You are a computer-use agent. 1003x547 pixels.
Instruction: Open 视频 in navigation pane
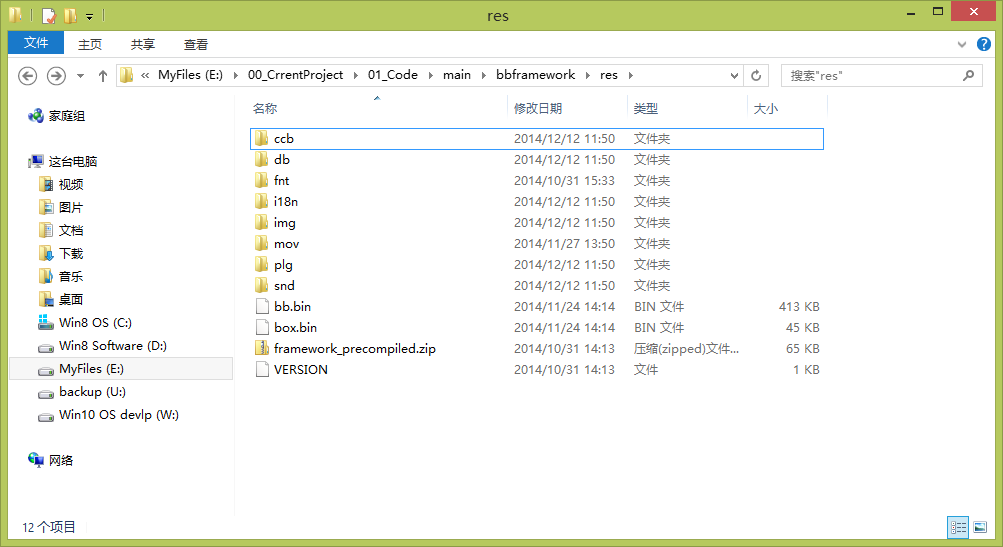[x=61, y=184]
